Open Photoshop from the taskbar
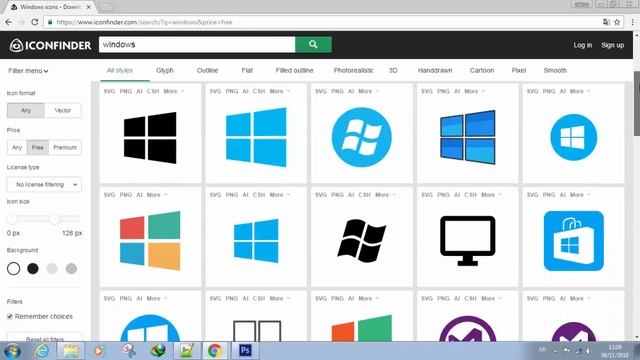Viewport: 640px width, 360px height. coord(245,351)
